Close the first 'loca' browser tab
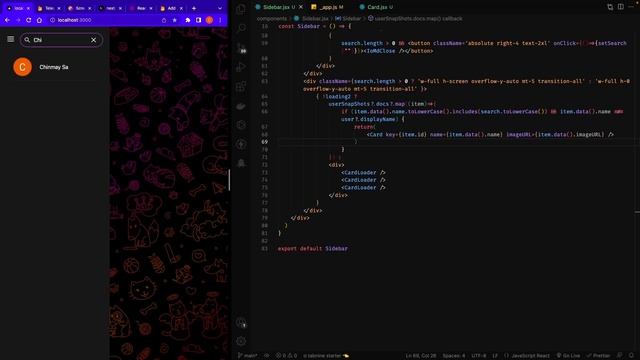 (x=28, y=8)
